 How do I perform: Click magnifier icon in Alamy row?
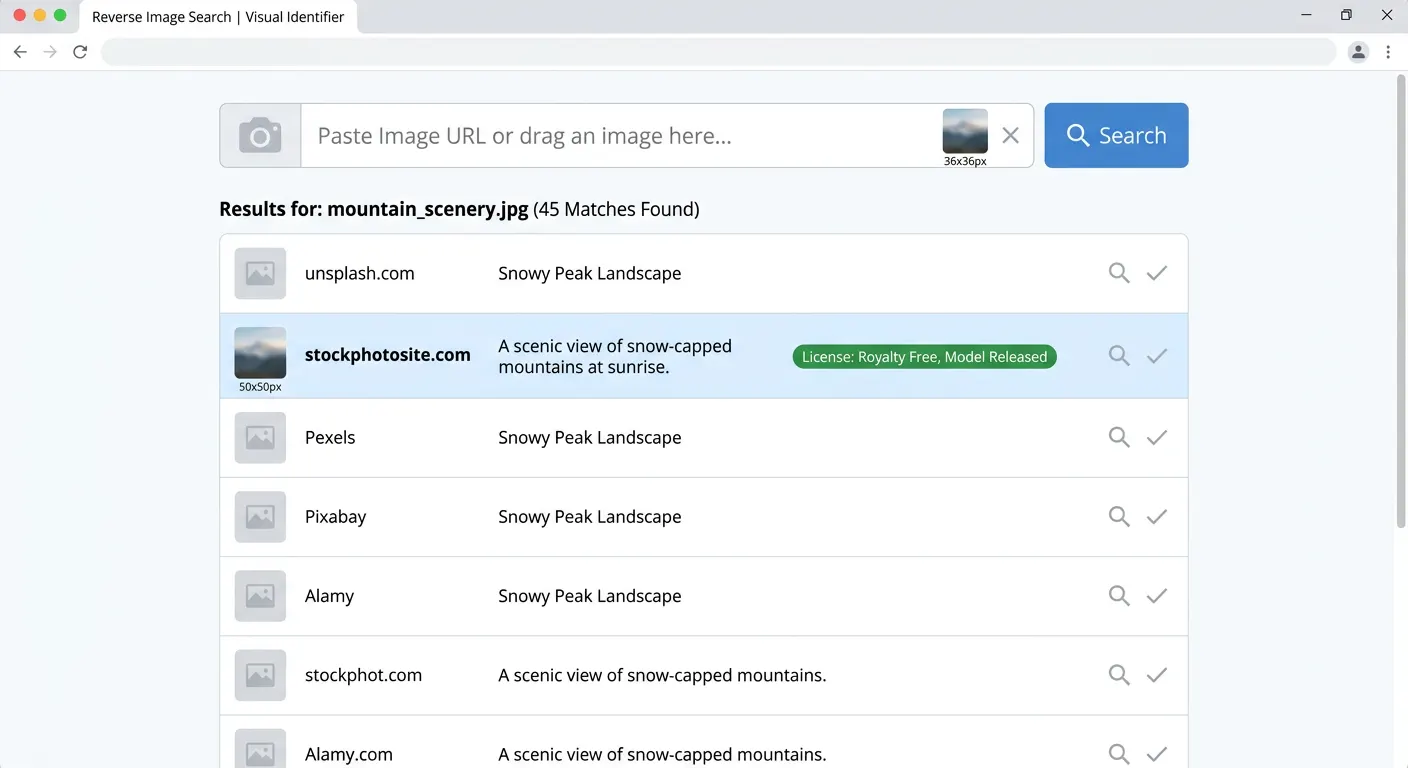click(x=1119, y=595)
